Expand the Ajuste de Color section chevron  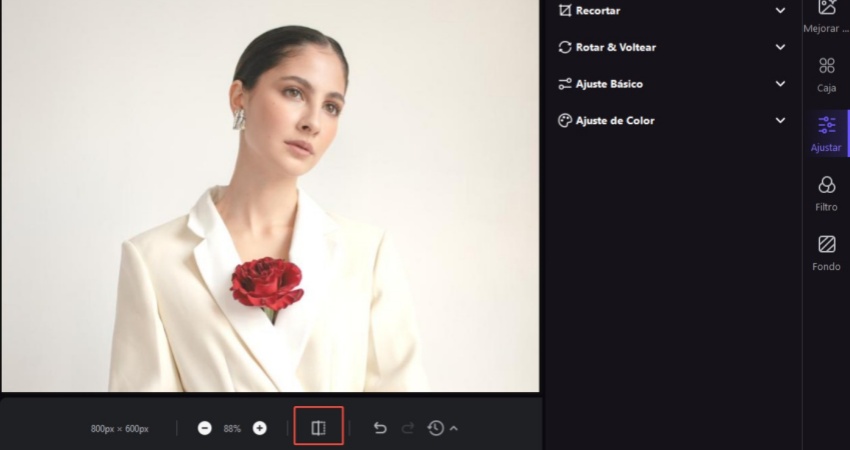(x=780, y=121)
